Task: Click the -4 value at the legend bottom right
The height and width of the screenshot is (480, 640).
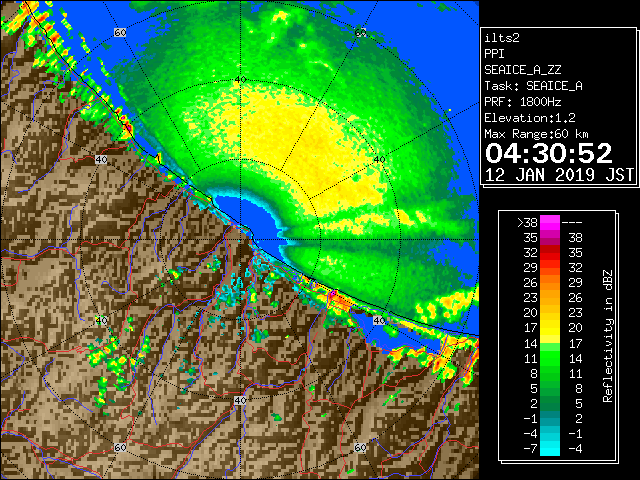Action: (575, 449)
